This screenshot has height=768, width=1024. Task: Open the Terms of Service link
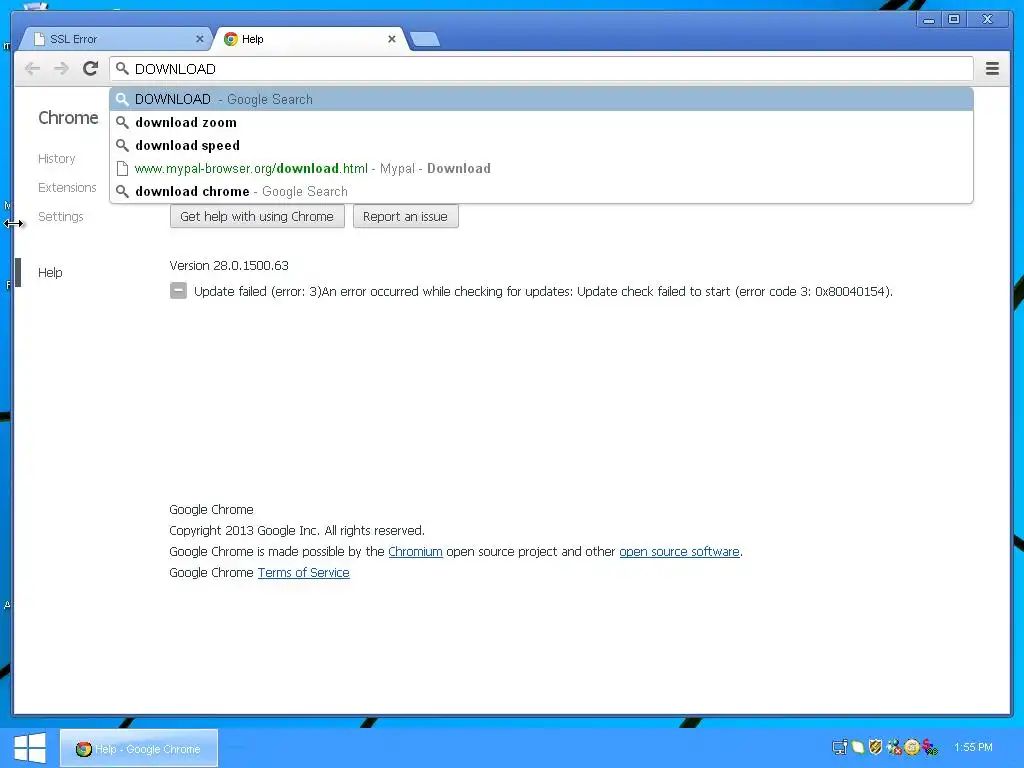(x=304, y=572)
